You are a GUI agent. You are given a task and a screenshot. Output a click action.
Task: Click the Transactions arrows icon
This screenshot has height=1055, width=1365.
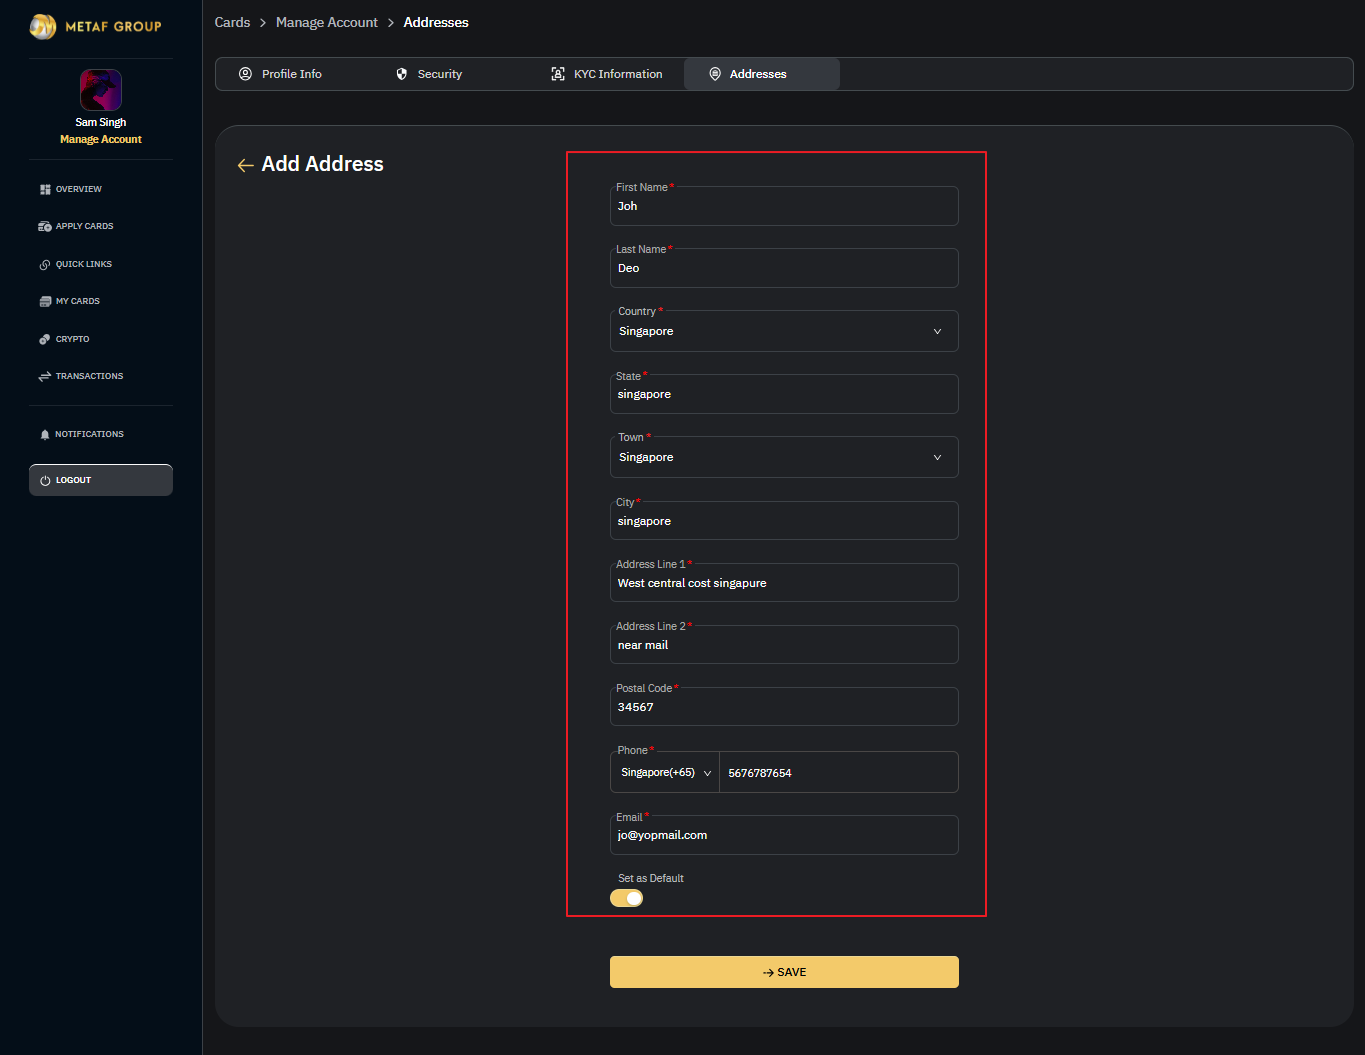pos(45,376)
